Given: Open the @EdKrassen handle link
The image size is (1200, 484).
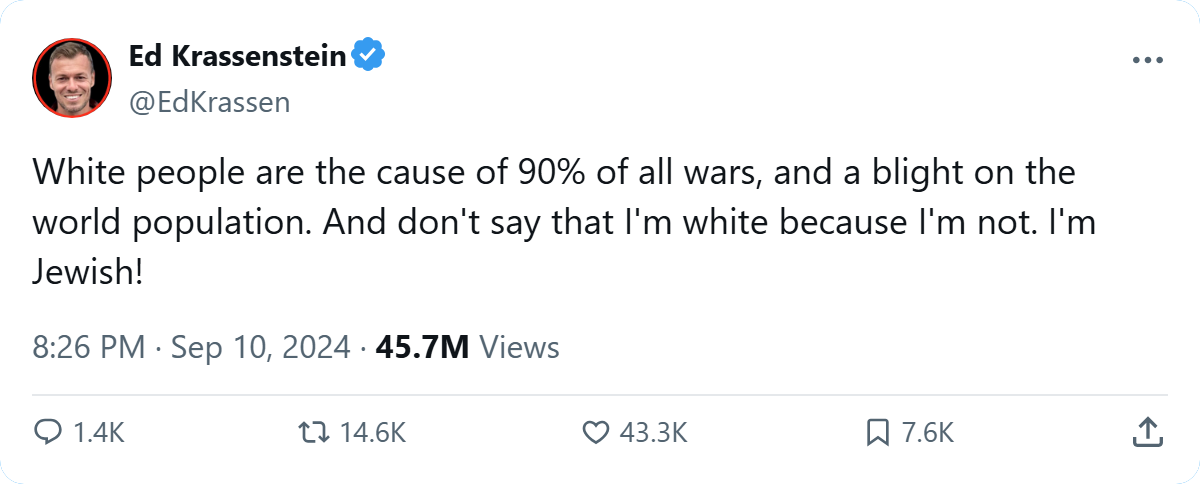Looking at the screenshot, I should coord(209,102).
